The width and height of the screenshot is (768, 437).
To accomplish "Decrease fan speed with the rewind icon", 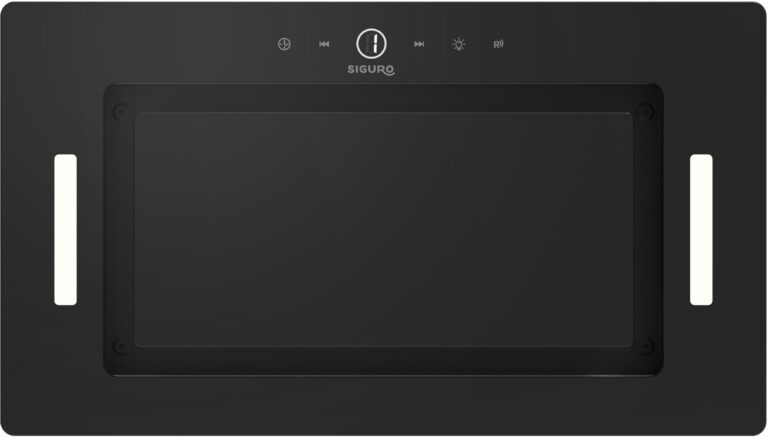I will pos(324,44).
